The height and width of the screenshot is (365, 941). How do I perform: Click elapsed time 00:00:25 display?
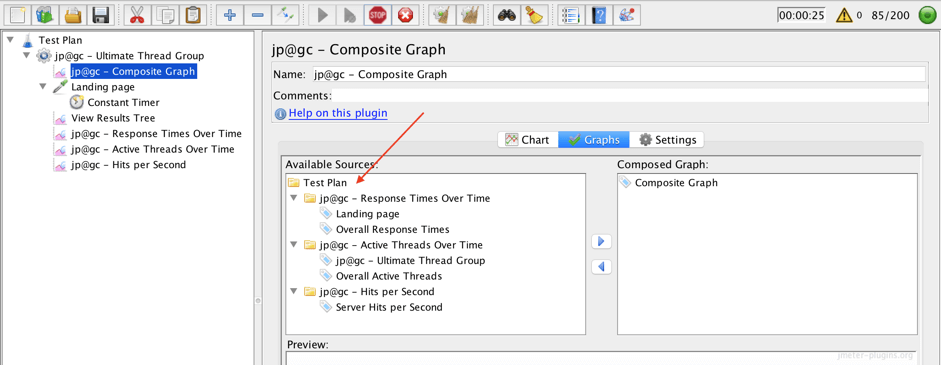tap(801, 15)
